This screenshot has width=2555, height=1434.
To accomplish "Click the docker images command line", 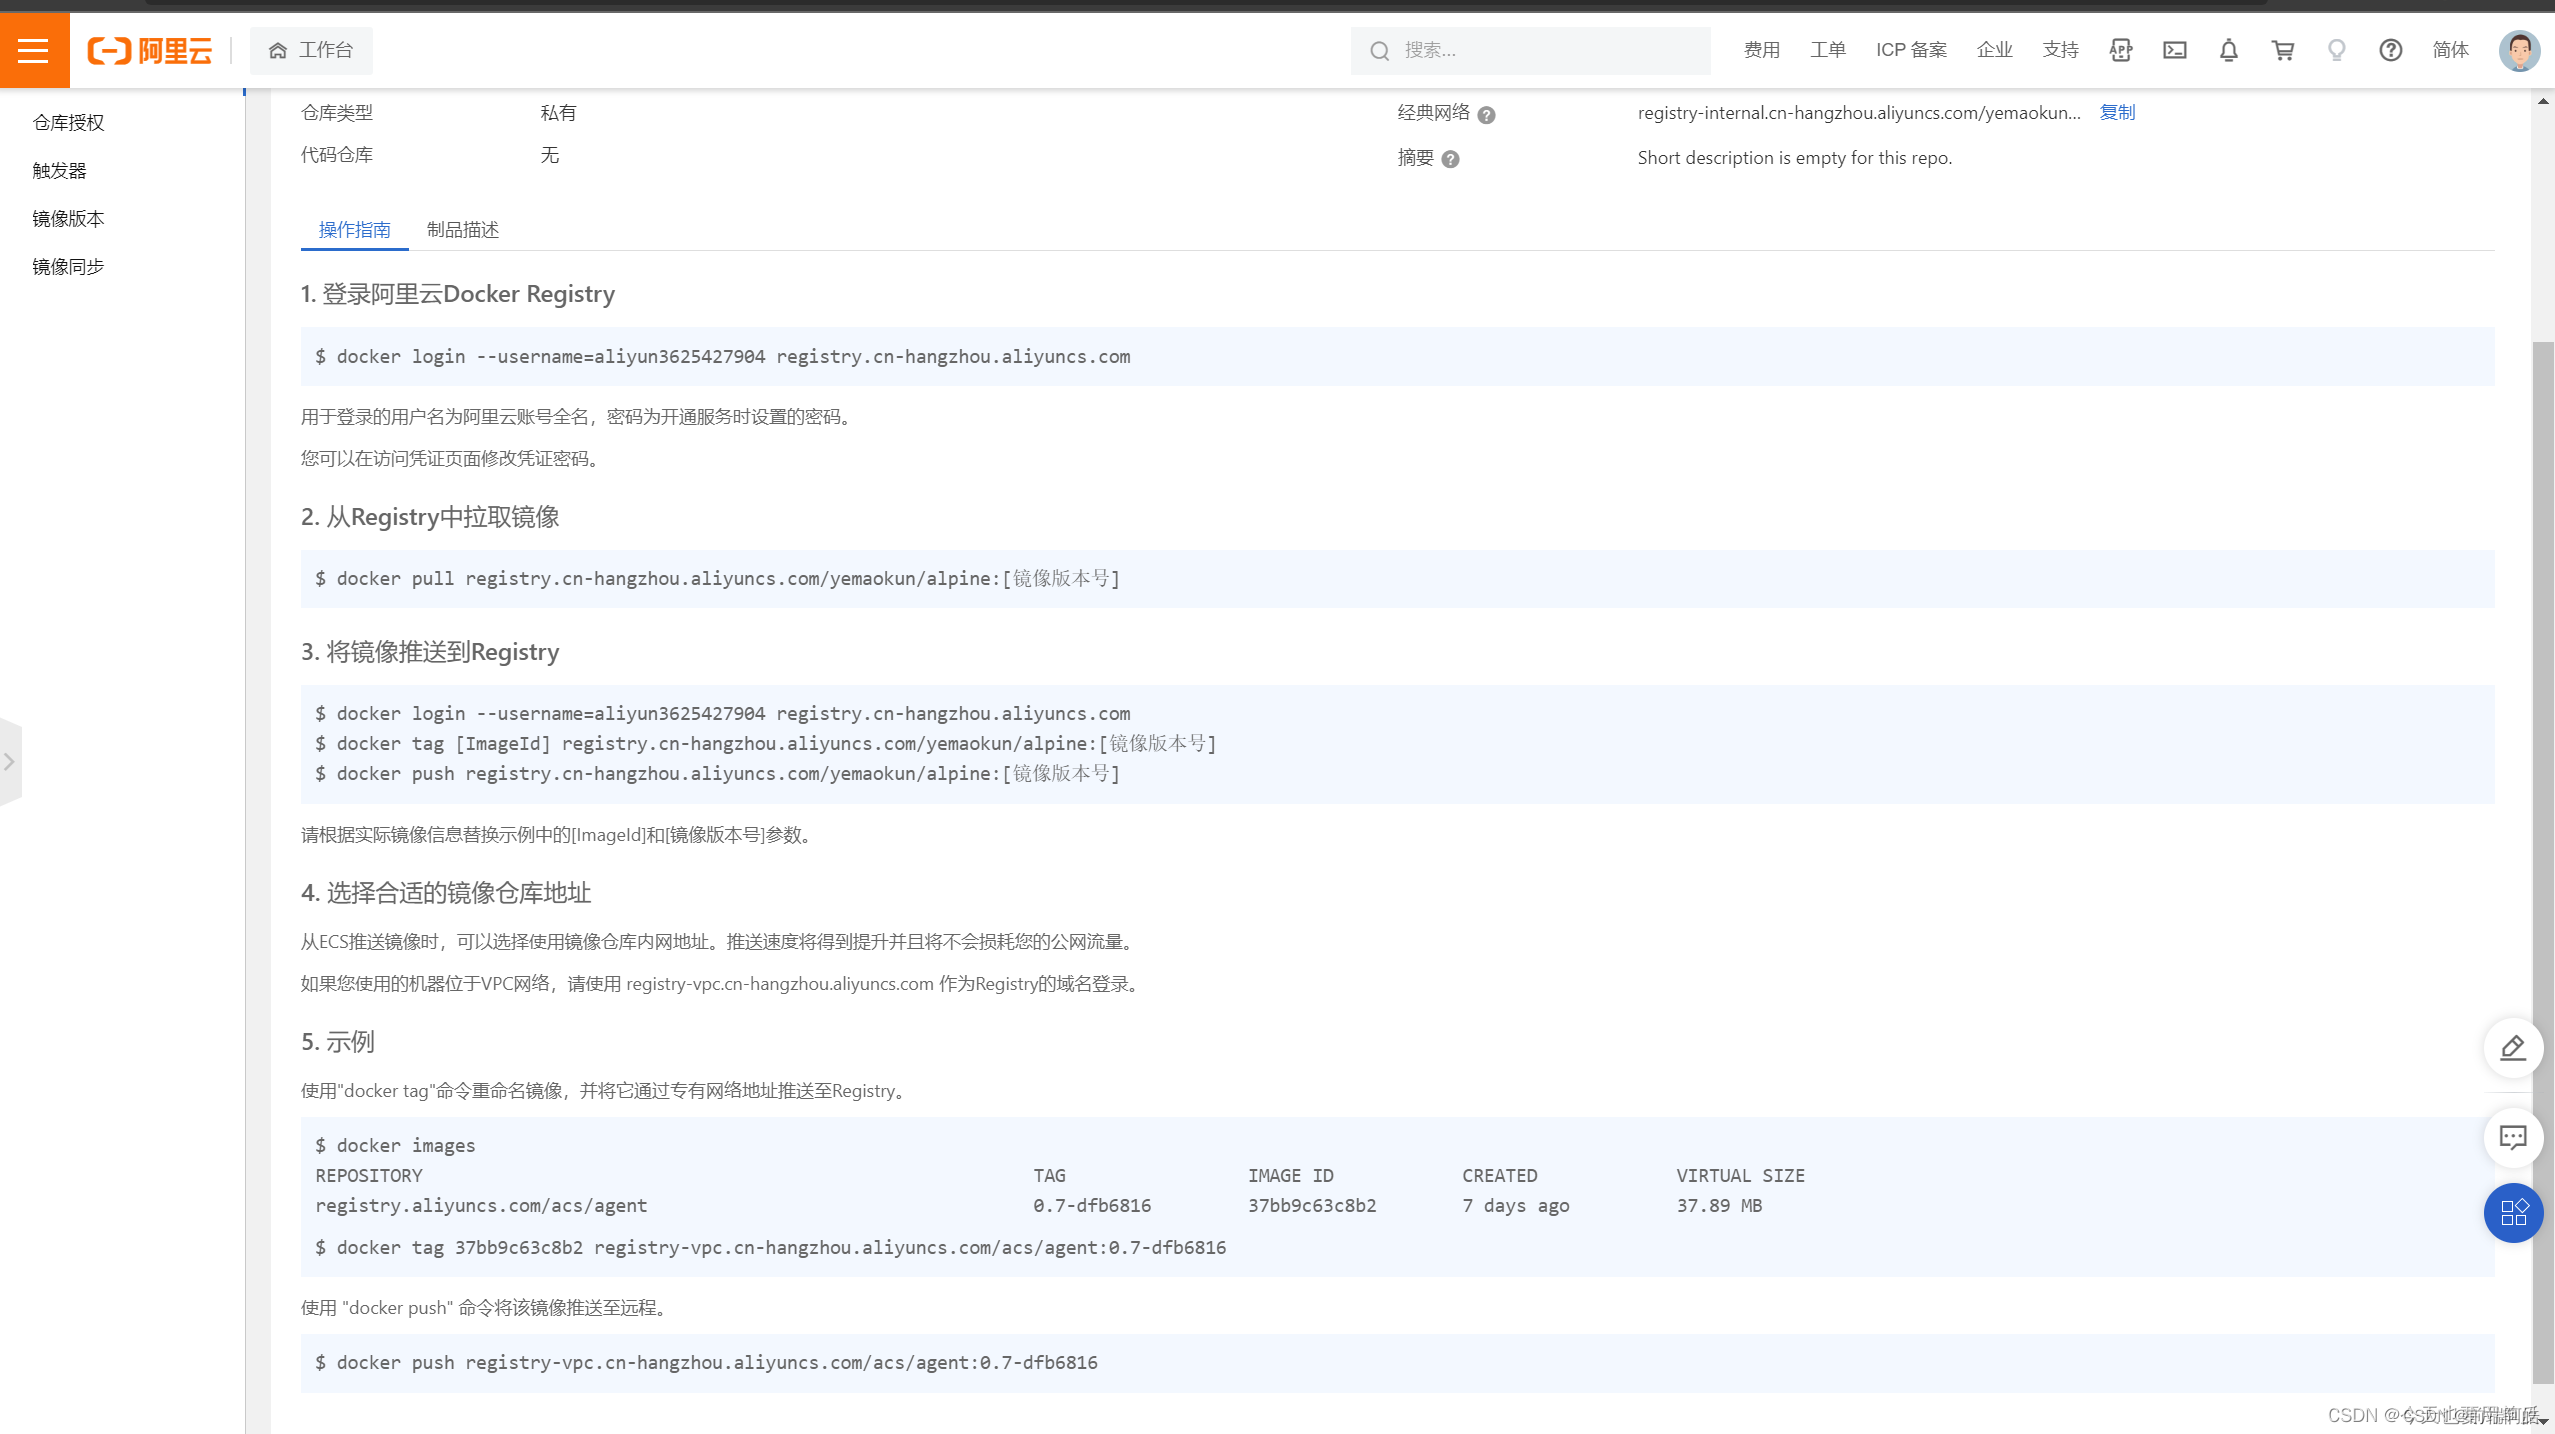I will pyautogui.click(x=395, y=1145).
